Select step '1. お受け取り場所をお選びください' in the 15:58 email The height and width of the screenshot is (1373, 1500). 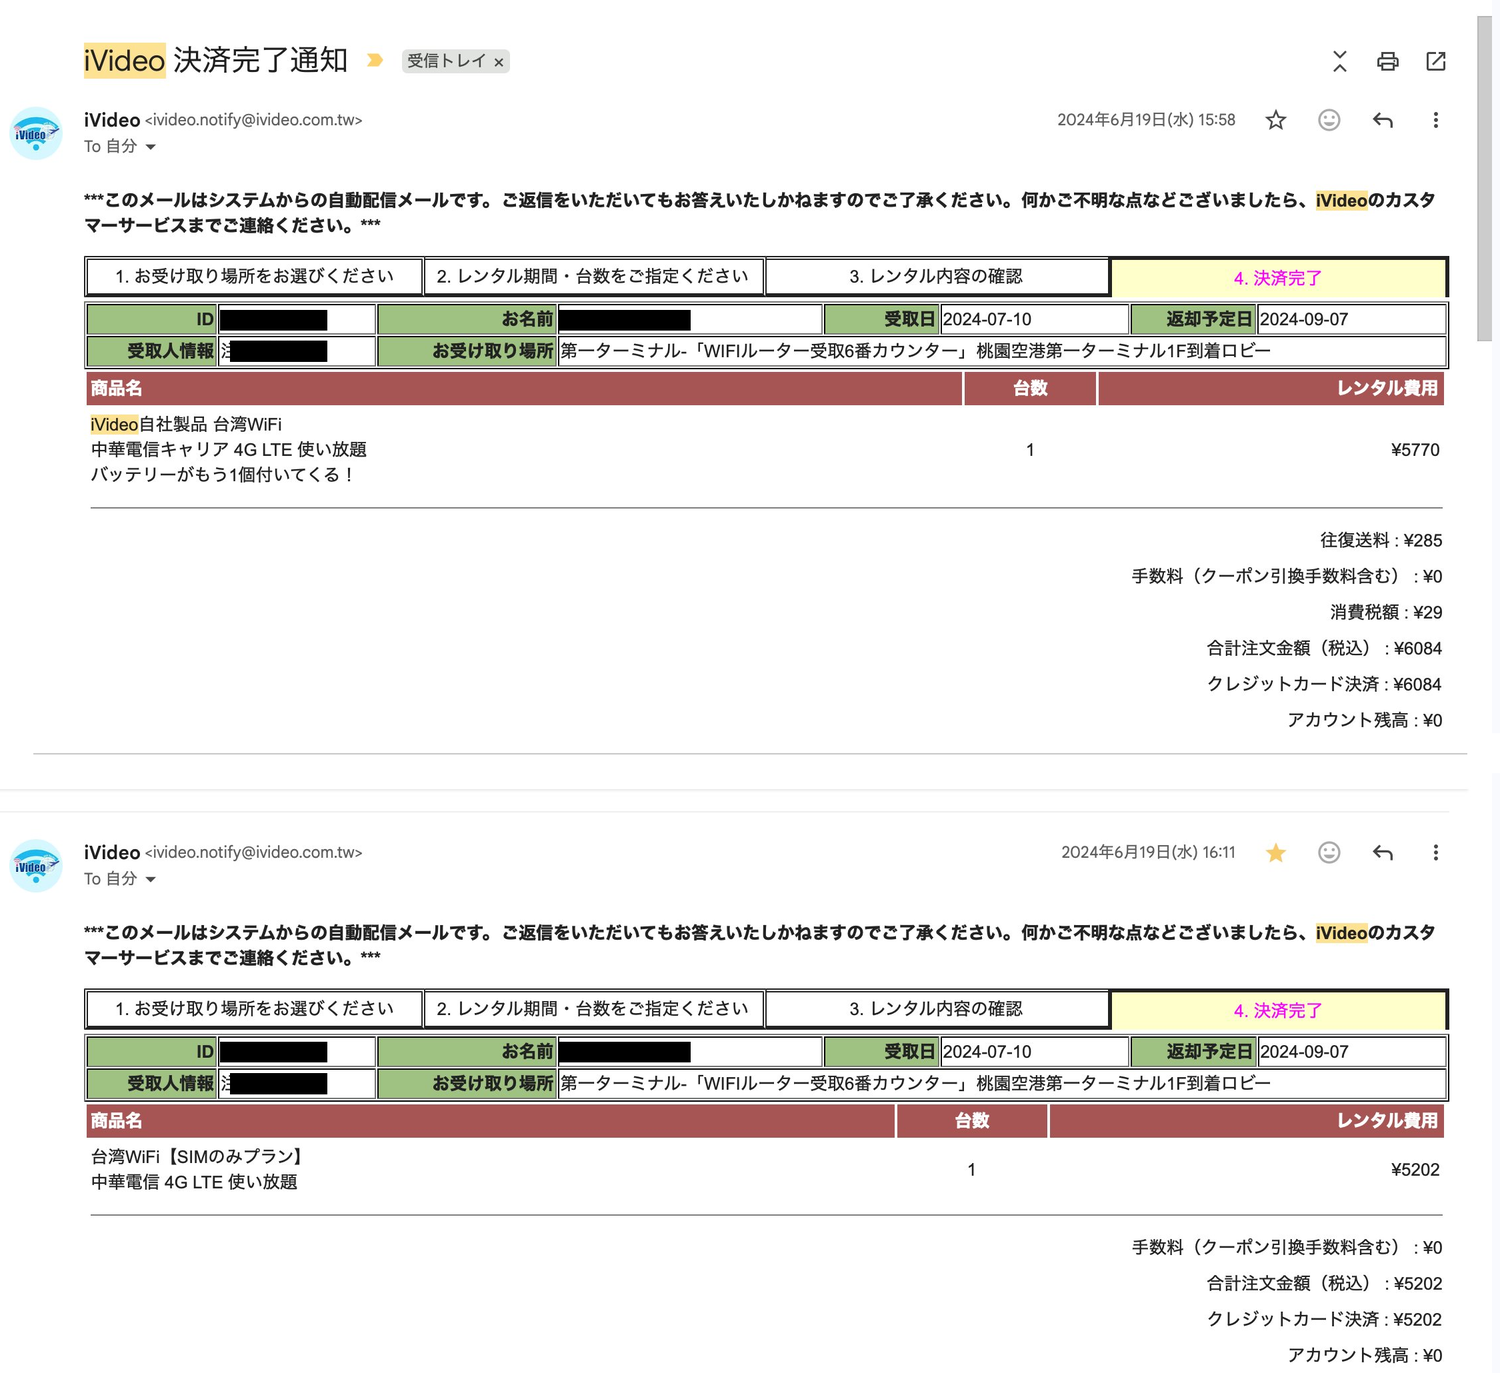point(254,276)
